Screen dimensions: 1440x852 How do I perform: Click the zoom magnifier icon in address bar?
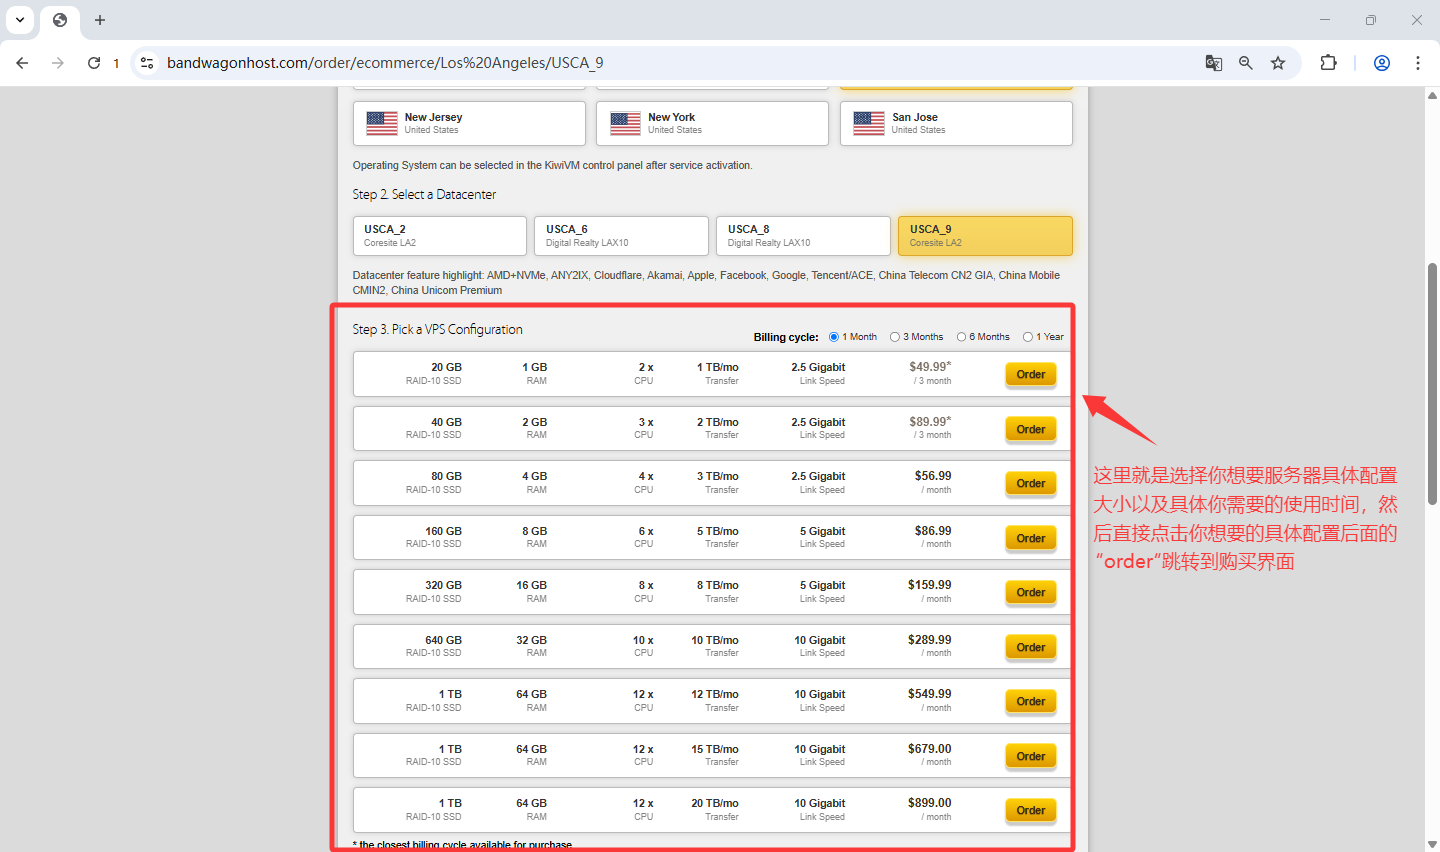(1245, 63)
